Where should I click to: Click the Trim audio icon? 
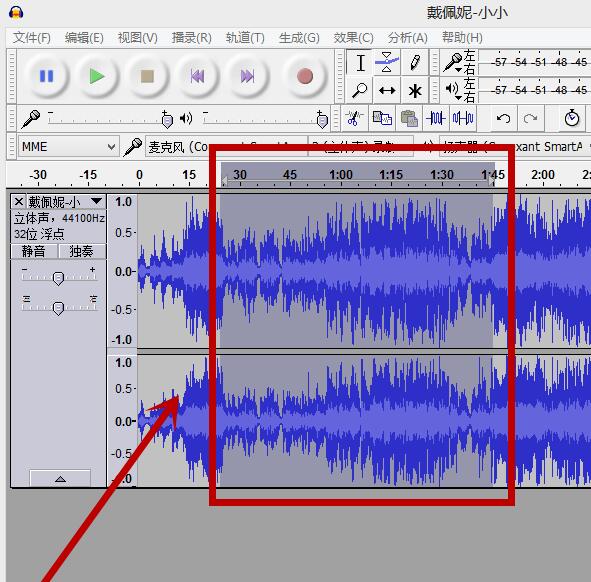[x=436, y=118]
